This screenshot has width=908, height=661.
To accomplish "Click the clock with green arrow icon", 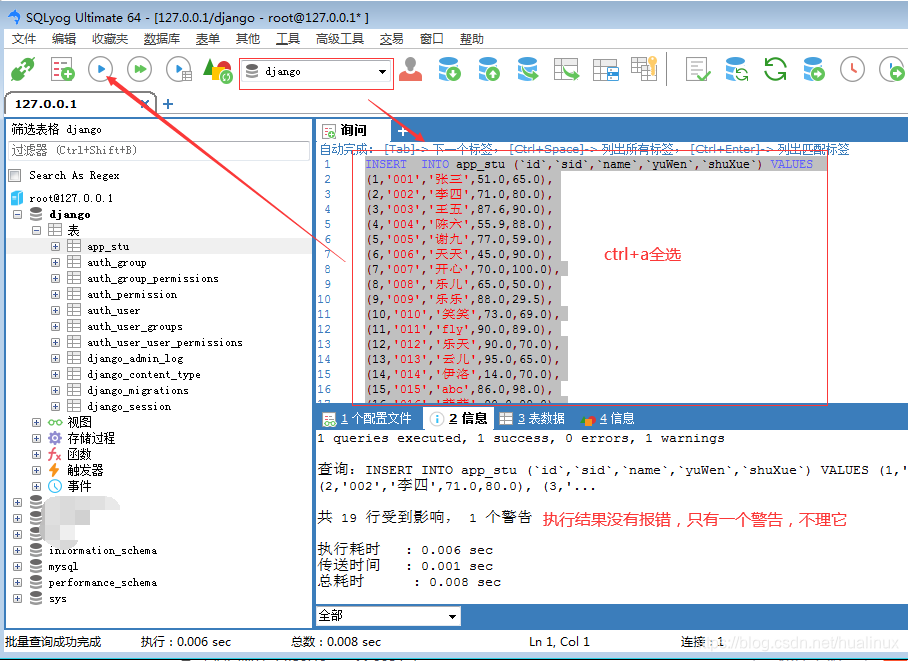I will pyautogui.click(x=892, y=69).
